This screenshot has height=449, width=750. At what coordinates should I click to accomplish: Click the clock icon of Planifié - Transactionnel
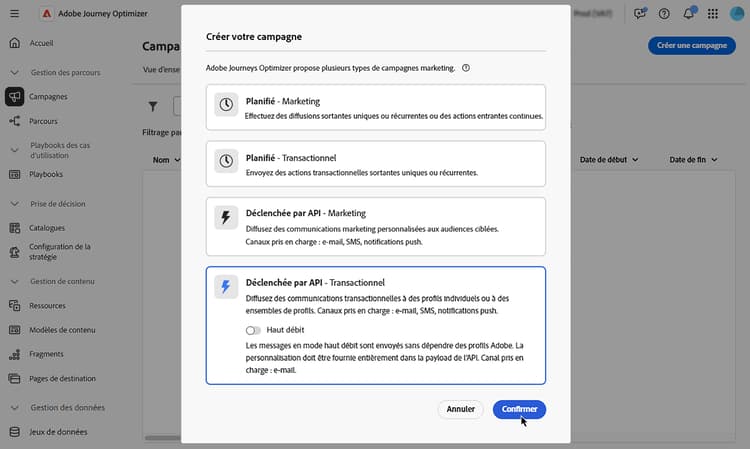coord(226,161)
